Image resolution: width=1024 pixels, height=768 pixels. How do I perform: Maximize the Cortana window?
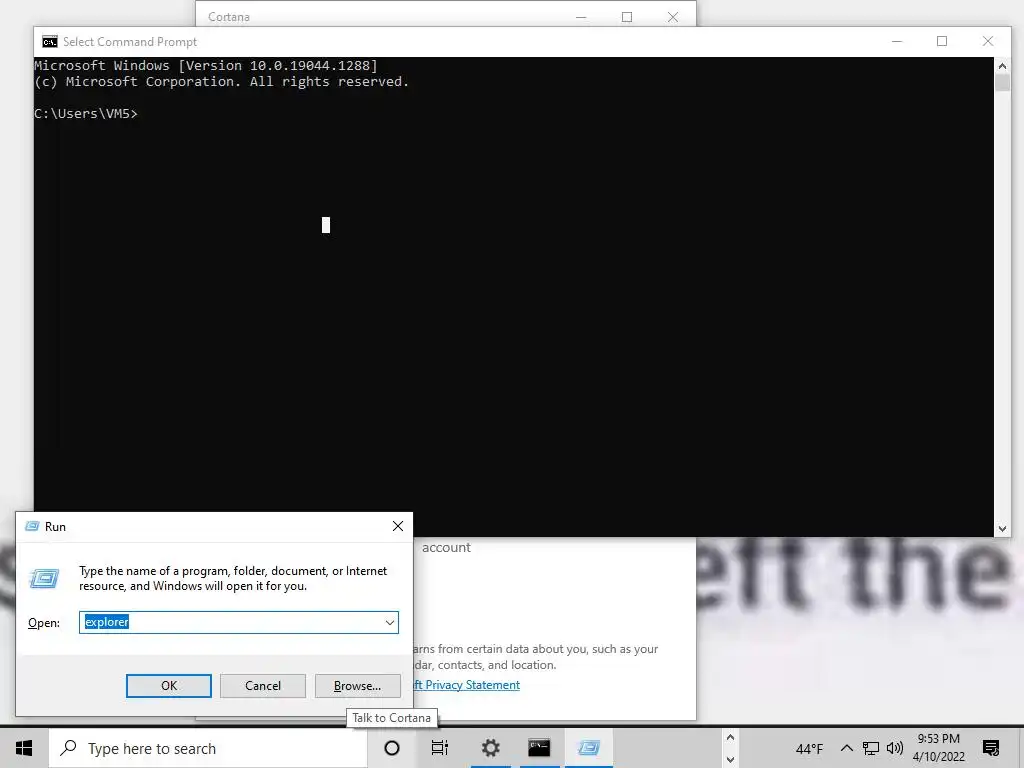(627, 17)
